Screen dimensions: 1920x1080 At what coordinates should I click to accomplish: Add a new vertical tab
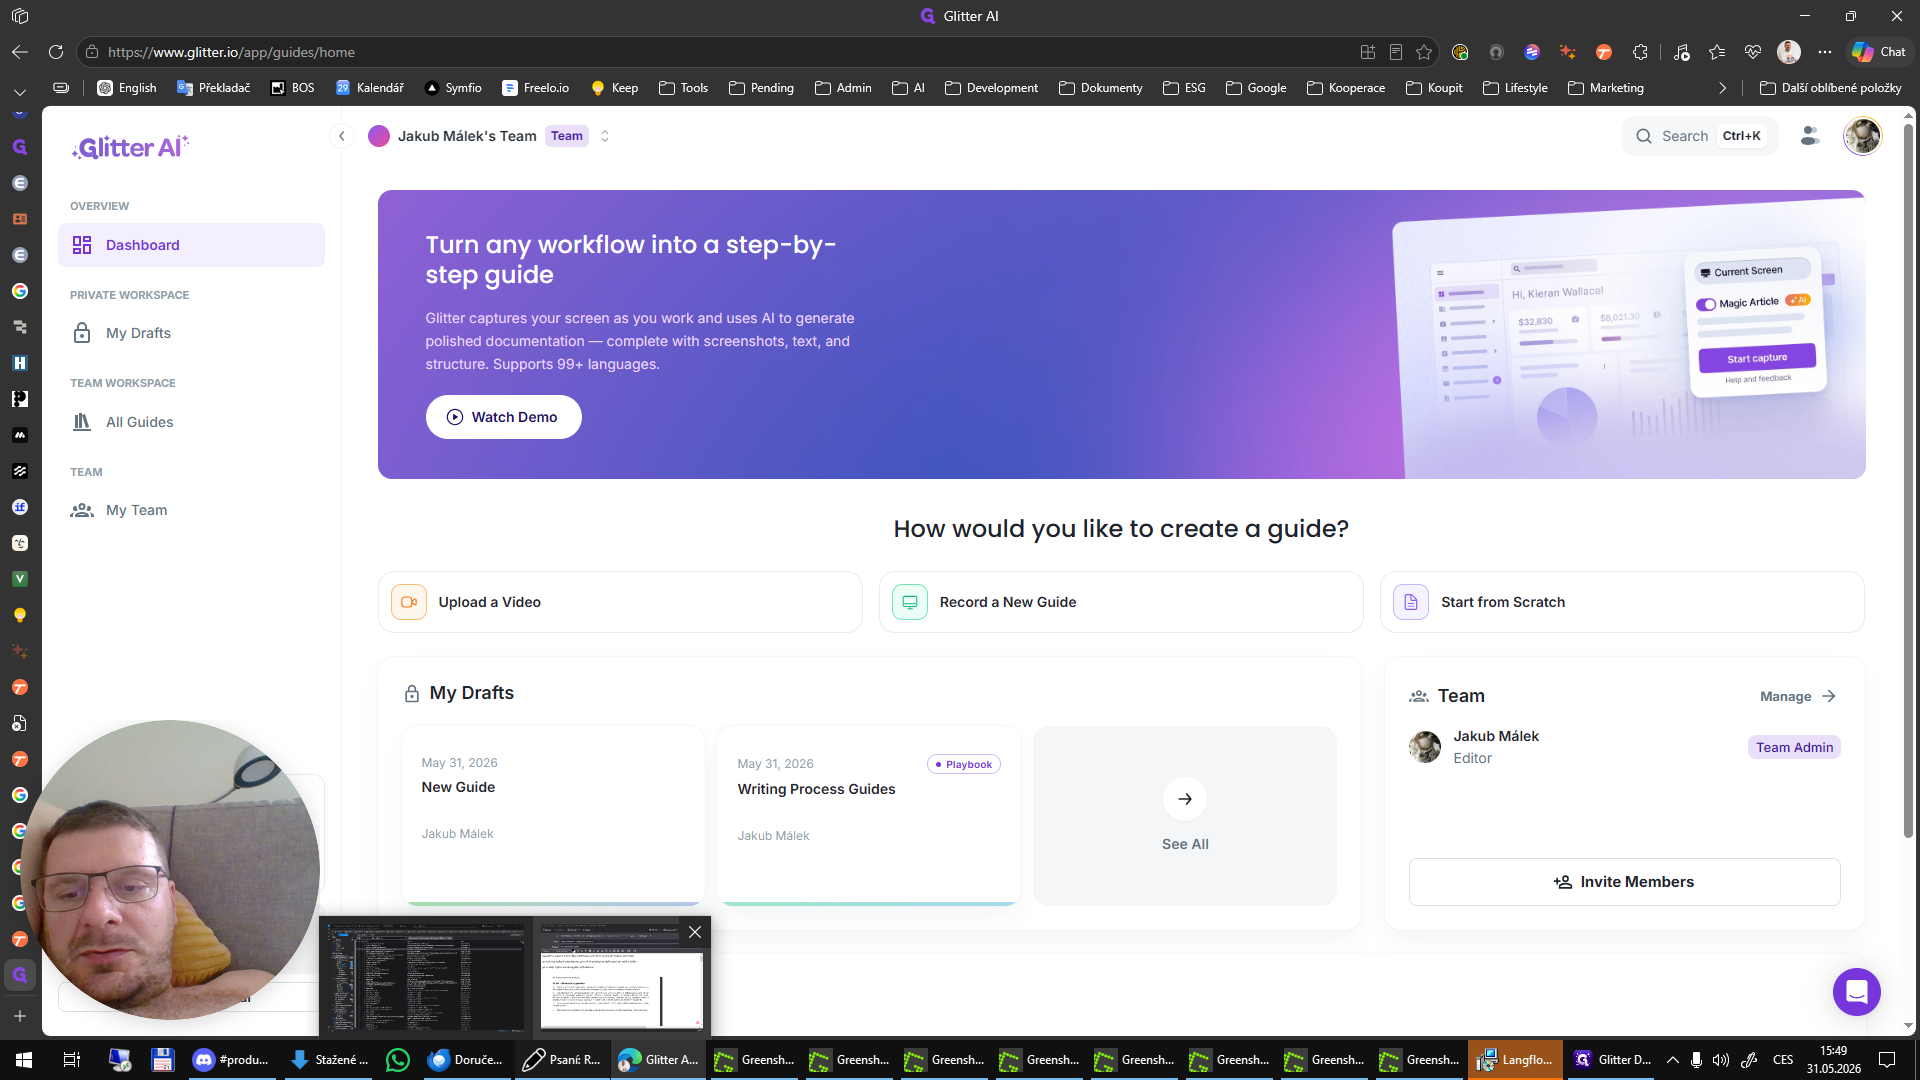point(20,1016)
